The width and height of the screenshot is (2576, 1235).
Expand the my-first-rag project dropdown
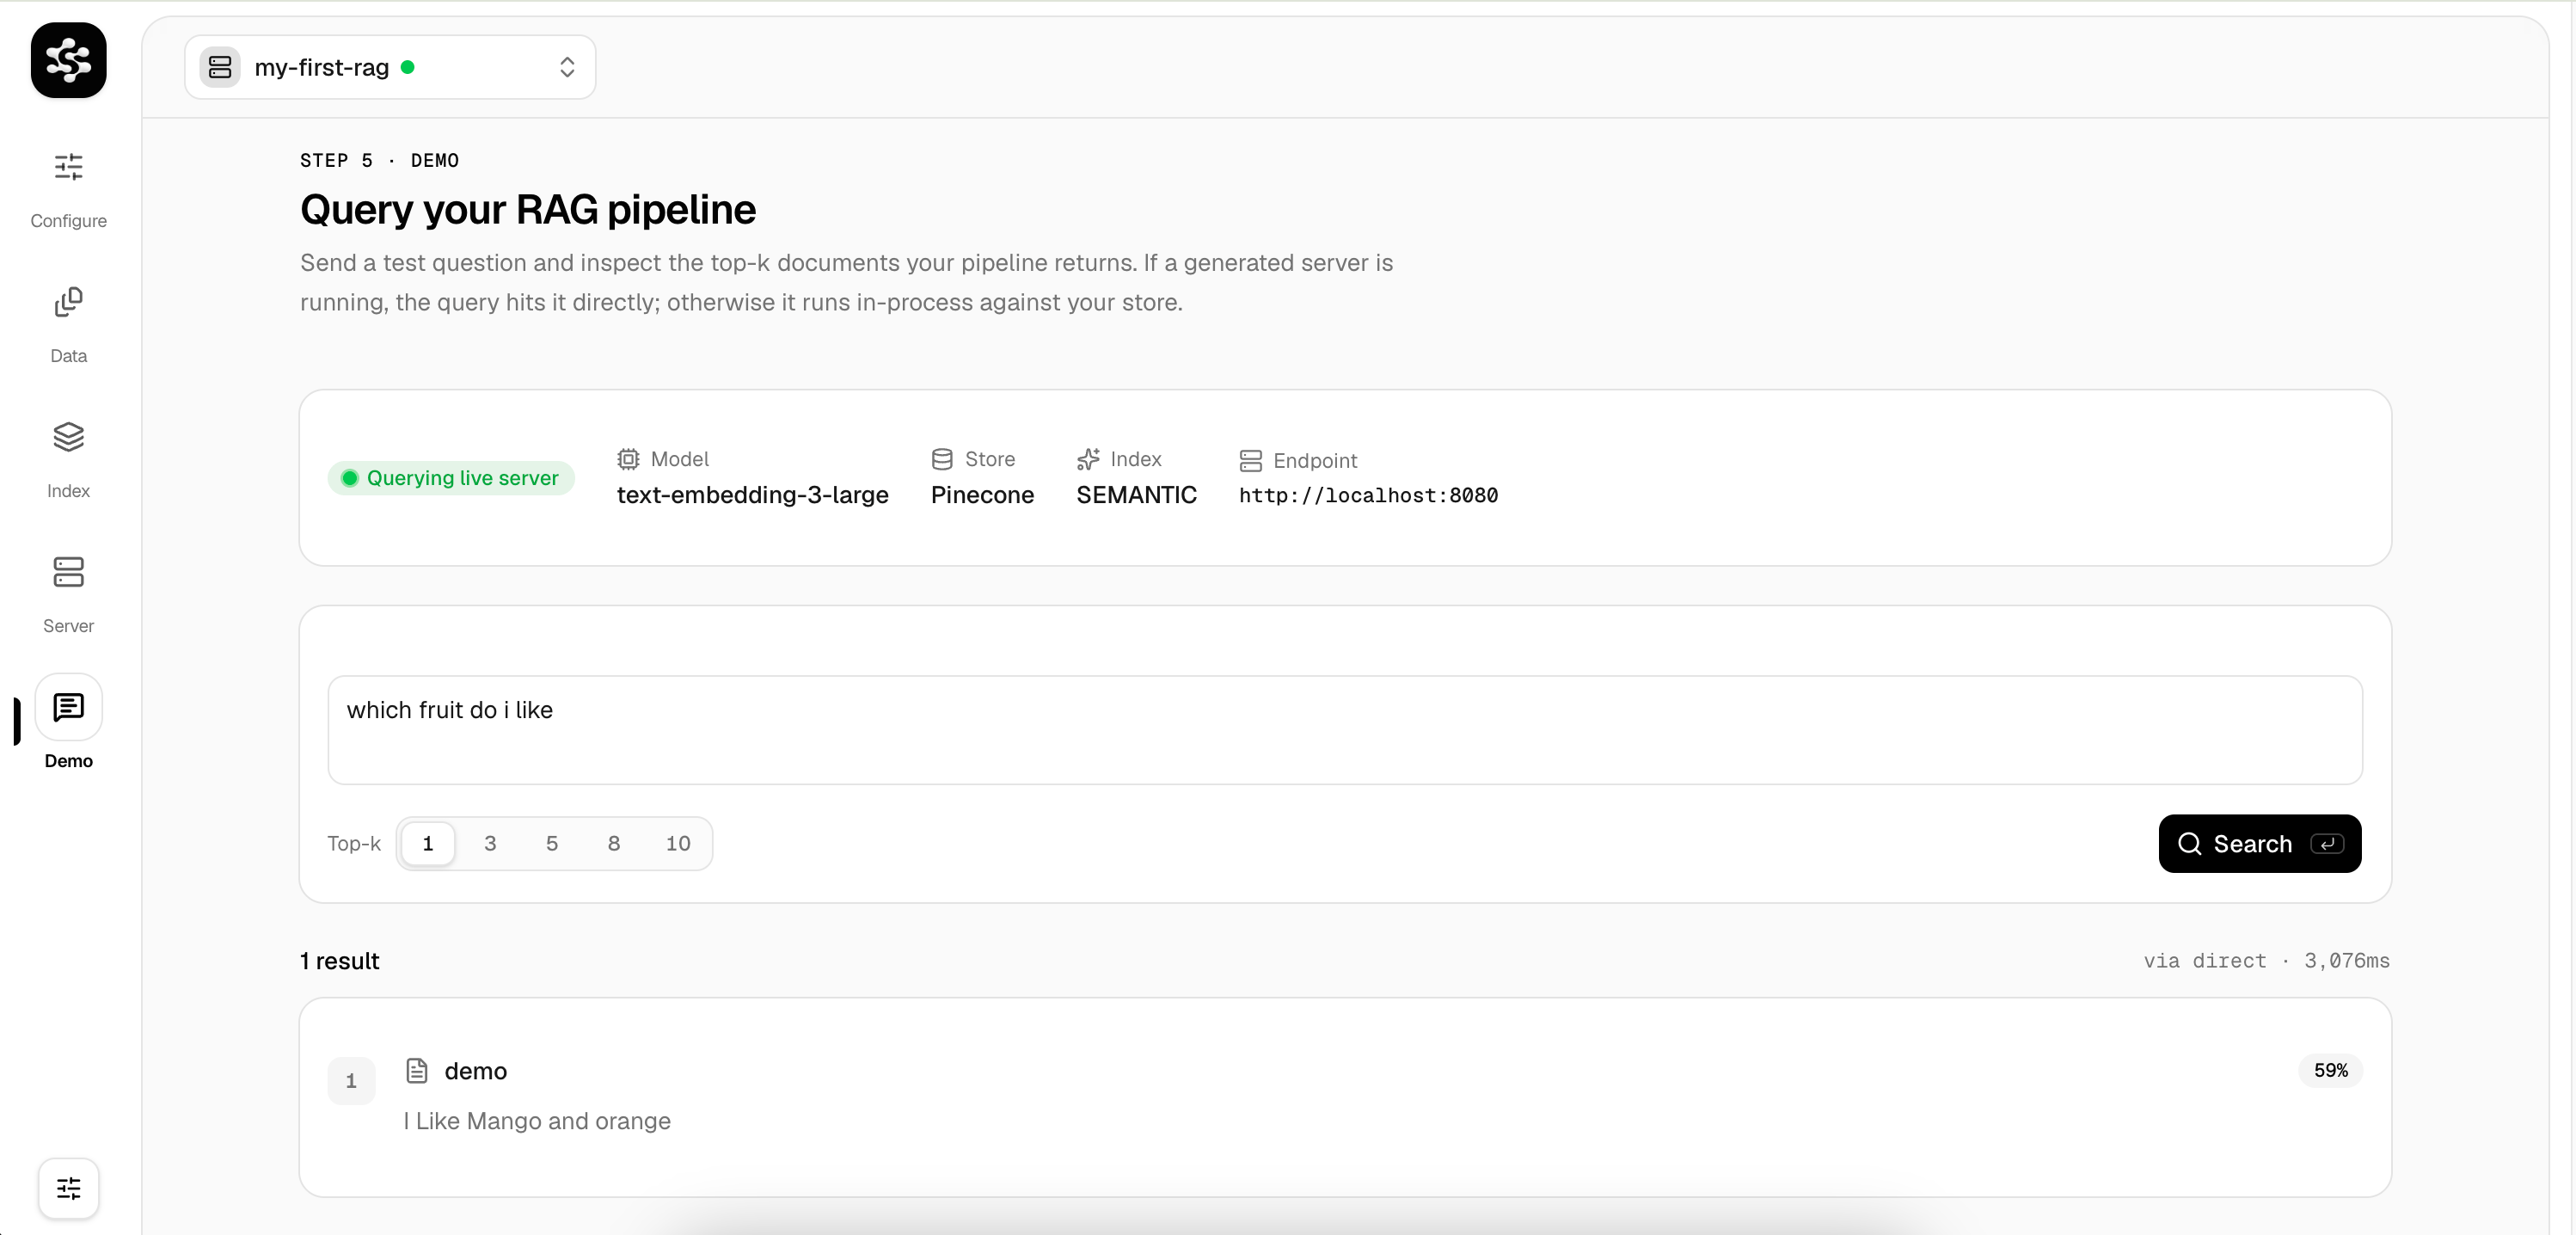pos(390,67)
